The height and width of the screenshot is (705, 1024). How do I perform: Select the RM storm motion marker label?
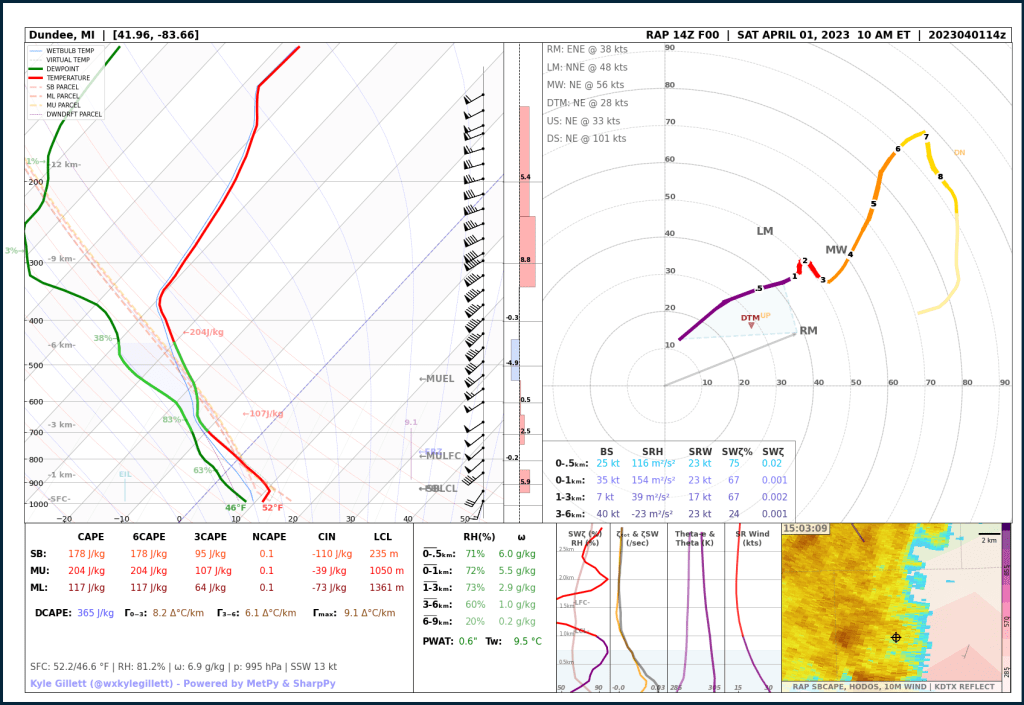(808, 331)
